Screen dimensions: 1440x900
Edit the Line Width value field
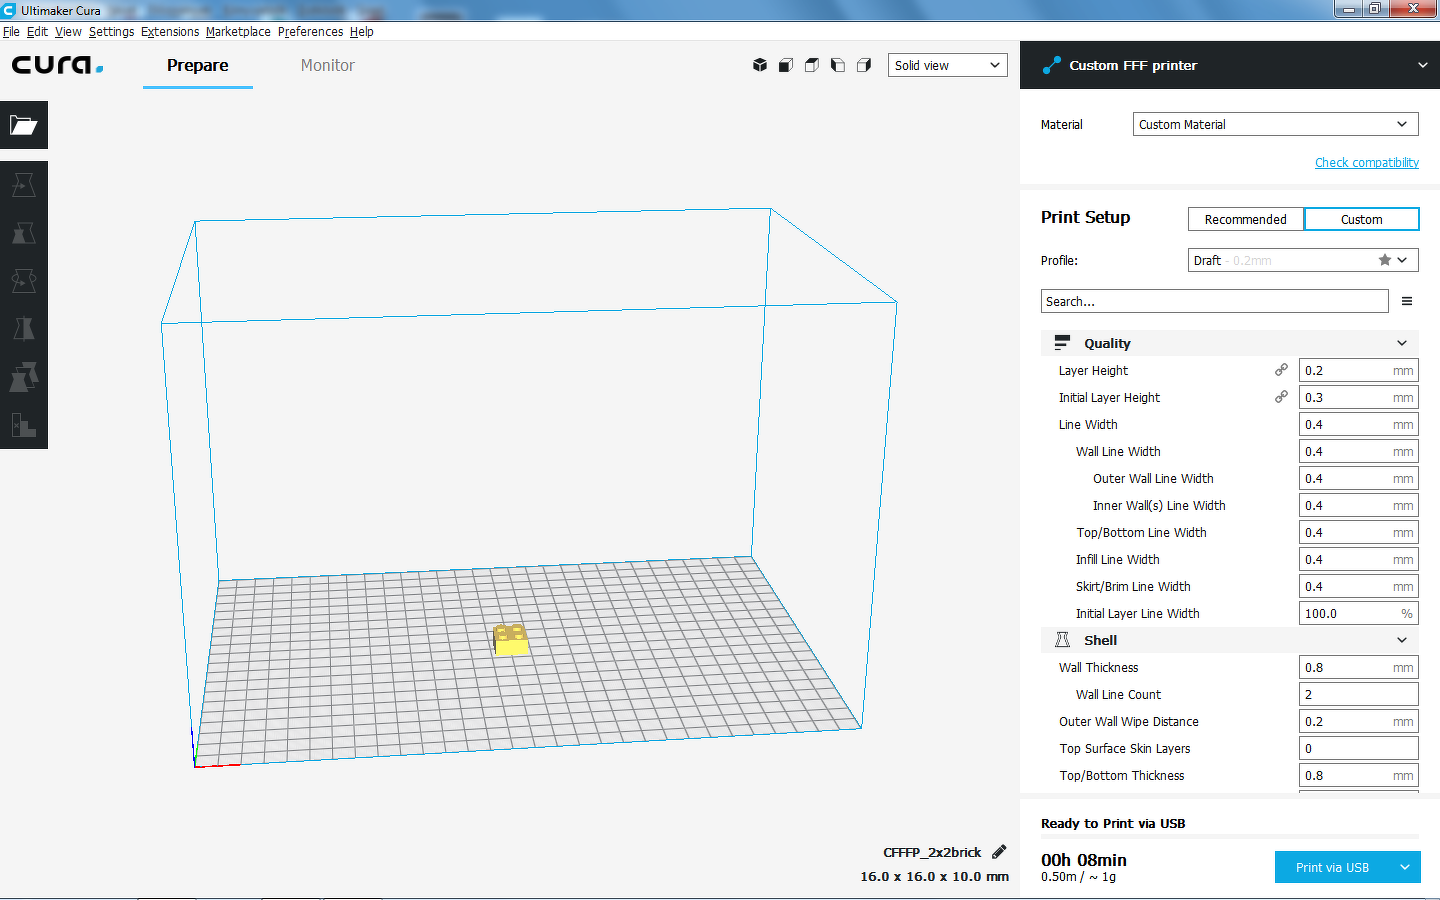pyautogui.click(x=1358, y=424)
